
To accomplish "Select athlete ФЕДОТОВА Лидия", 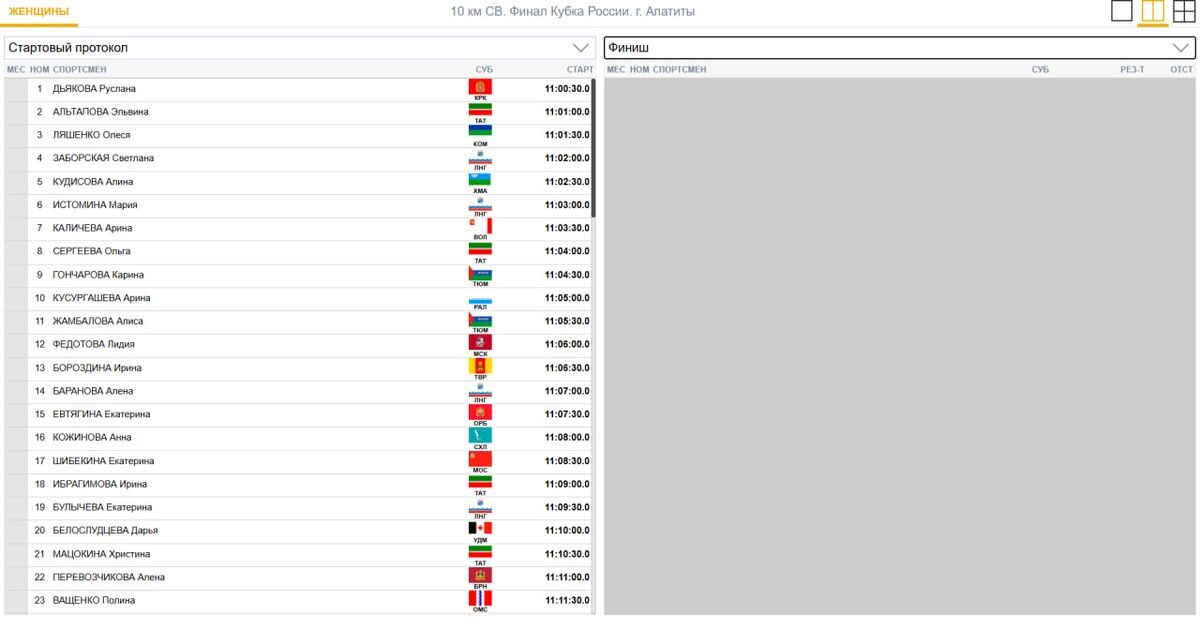I will (93, 344).
